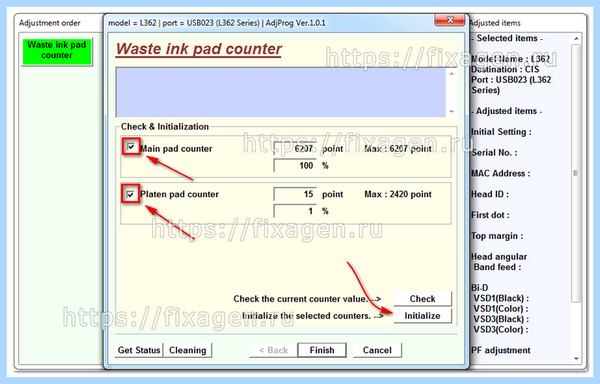Click 'Bi-D' entry

480,288
